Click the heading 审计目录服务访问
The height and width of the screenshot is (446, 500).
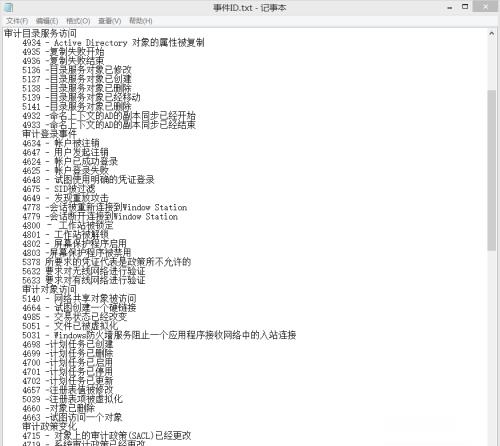pyautogui.click(x=40, y=33)
